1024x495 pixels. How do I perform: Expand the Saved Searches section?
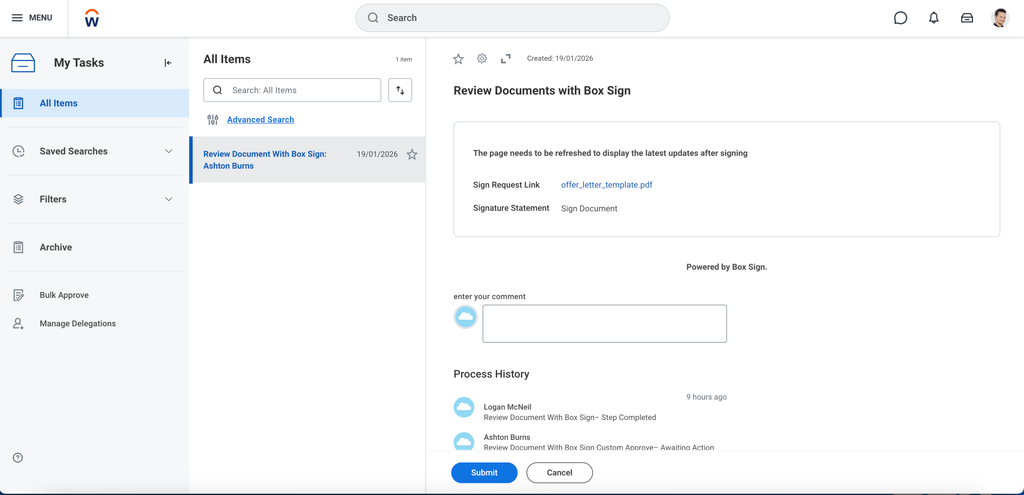click(168, 151)
